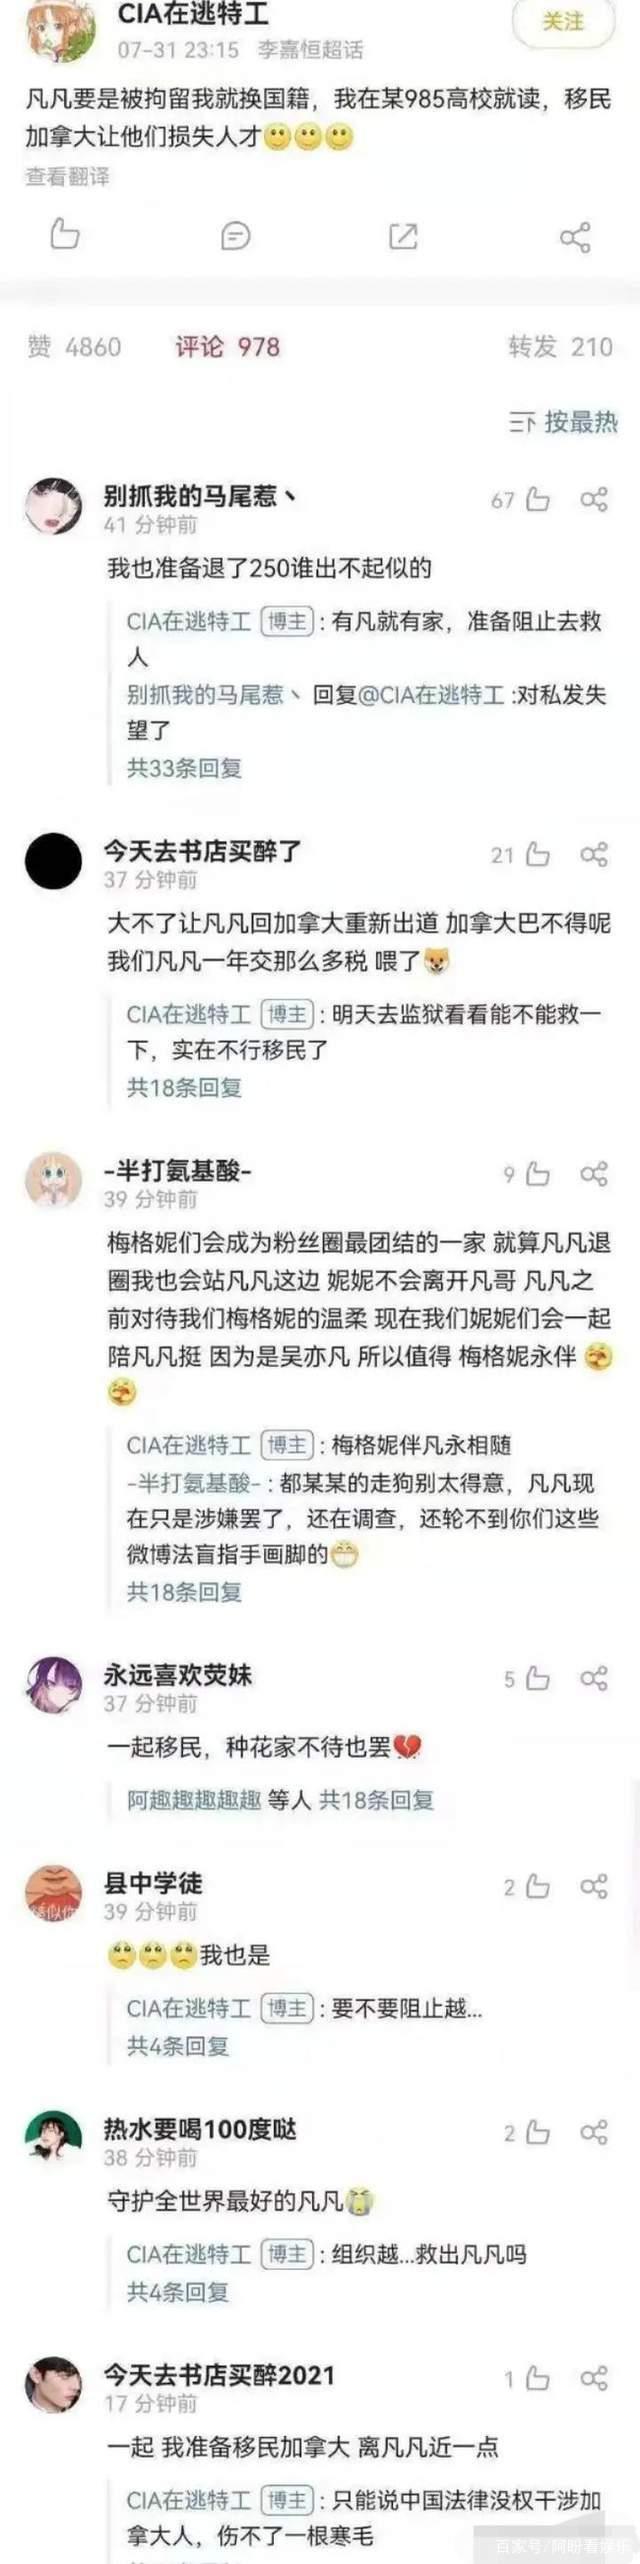
Task: Like the comment by 别抓我的马尾惹
Action: coord(538,499)
